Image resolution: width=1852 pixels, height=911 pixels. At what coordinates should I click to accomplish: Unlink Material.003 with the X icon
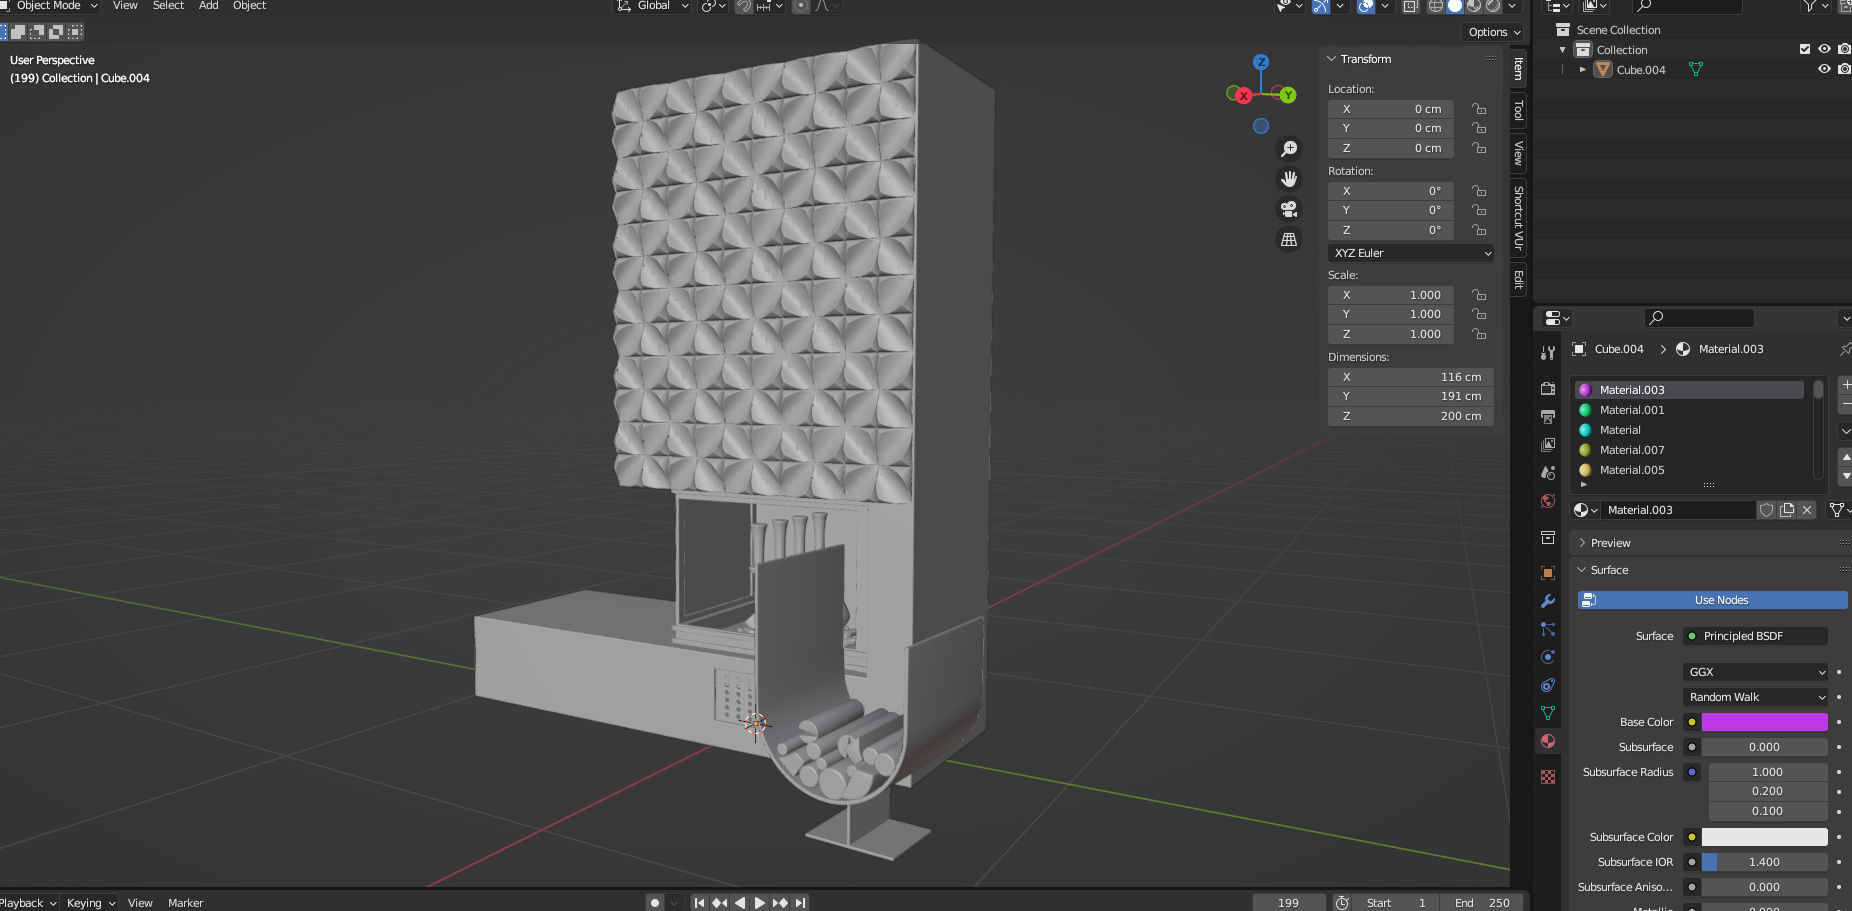coord(1807,510)
